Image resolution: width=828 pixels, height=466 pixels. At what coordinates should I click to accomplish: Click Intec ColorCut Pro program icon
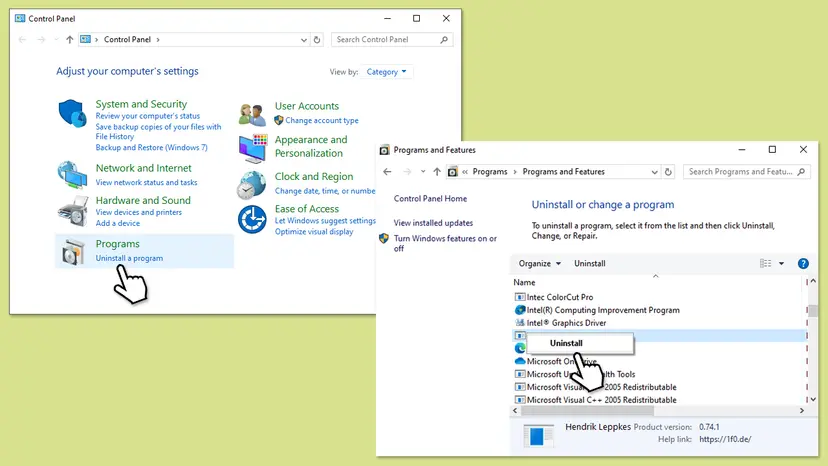pyautogui.click(x=520, y=297)
